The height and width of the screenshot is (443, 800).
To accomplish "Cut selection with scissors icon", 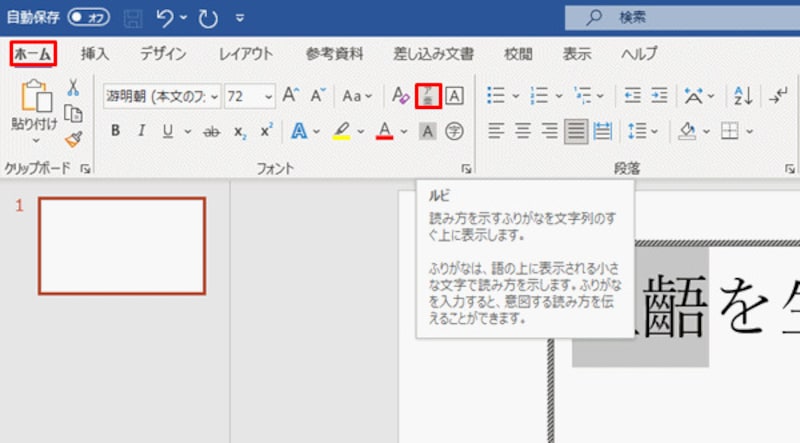I will tap(73, 88).
